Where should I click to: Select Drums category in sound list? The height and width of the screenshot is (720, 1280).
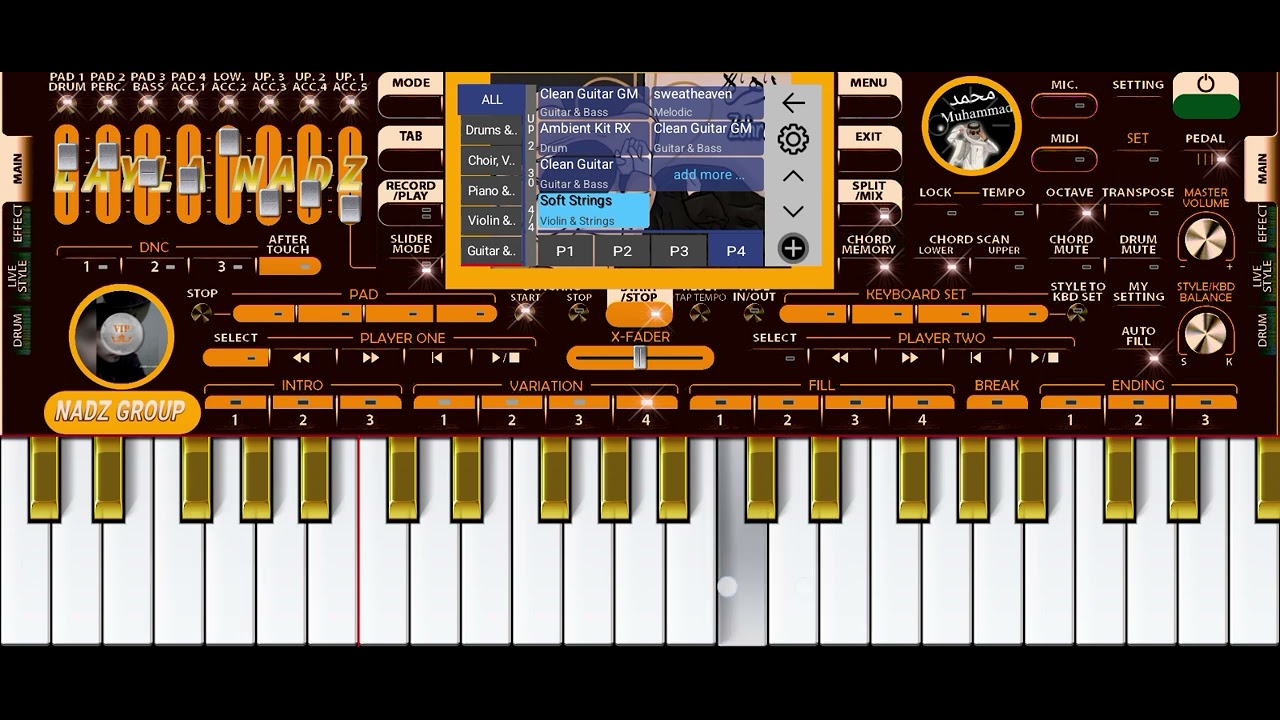(x=491, y=130)
